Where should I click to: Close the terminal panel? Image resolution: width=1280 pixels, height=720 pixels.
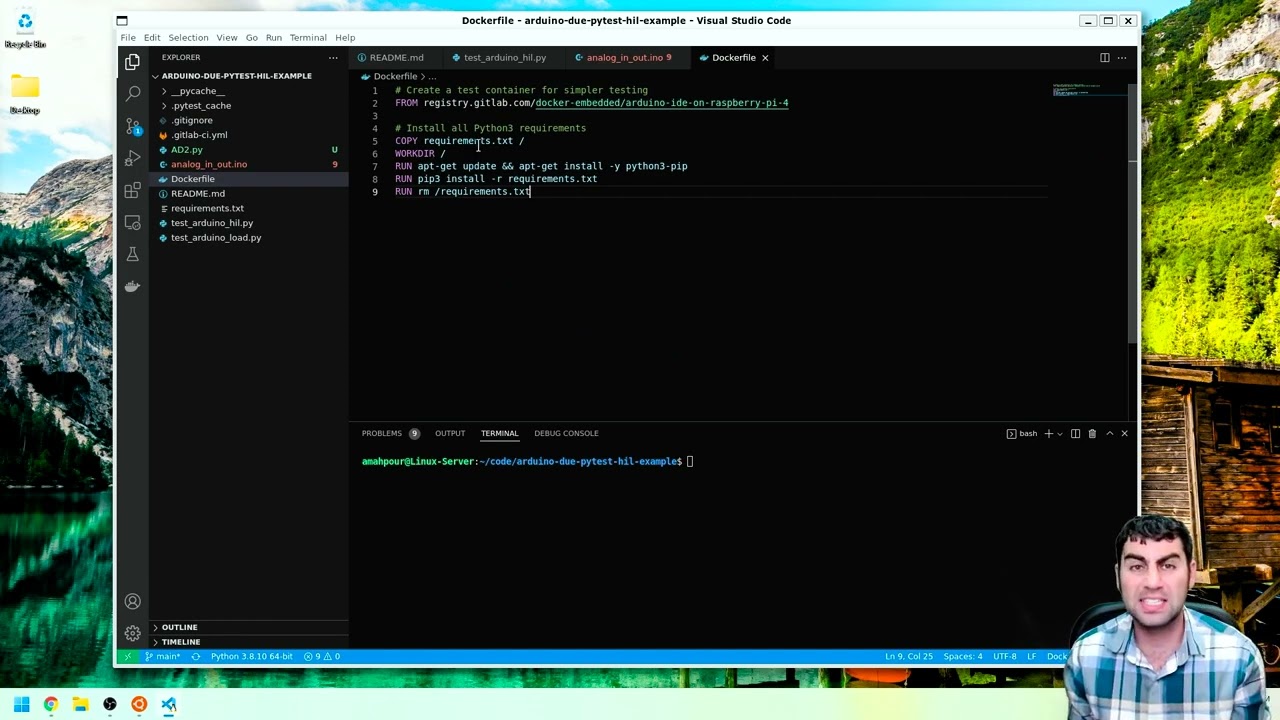pyautogui.click(x=1124, y=433)
